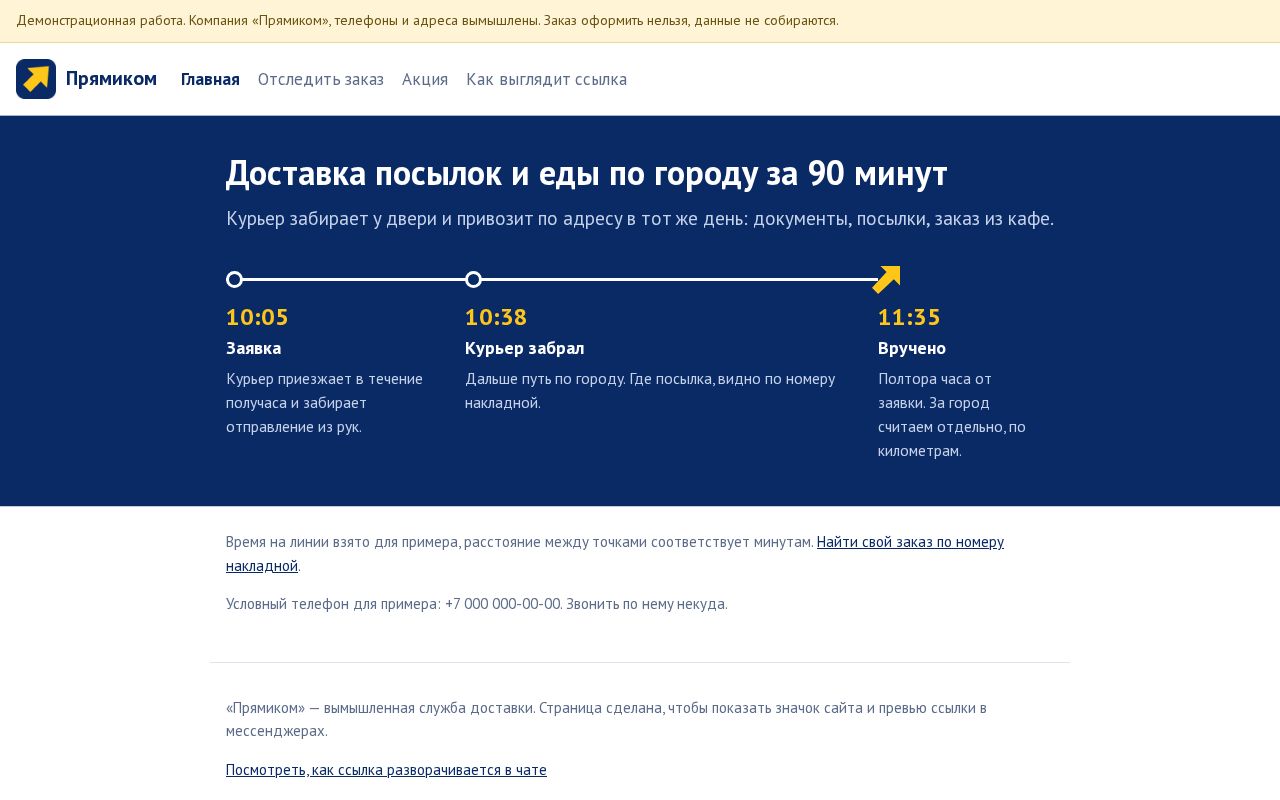This screenshot has height=800, width=1280.
Task: Select the 10:05 timeline point marker
Action: click(234, 279)
